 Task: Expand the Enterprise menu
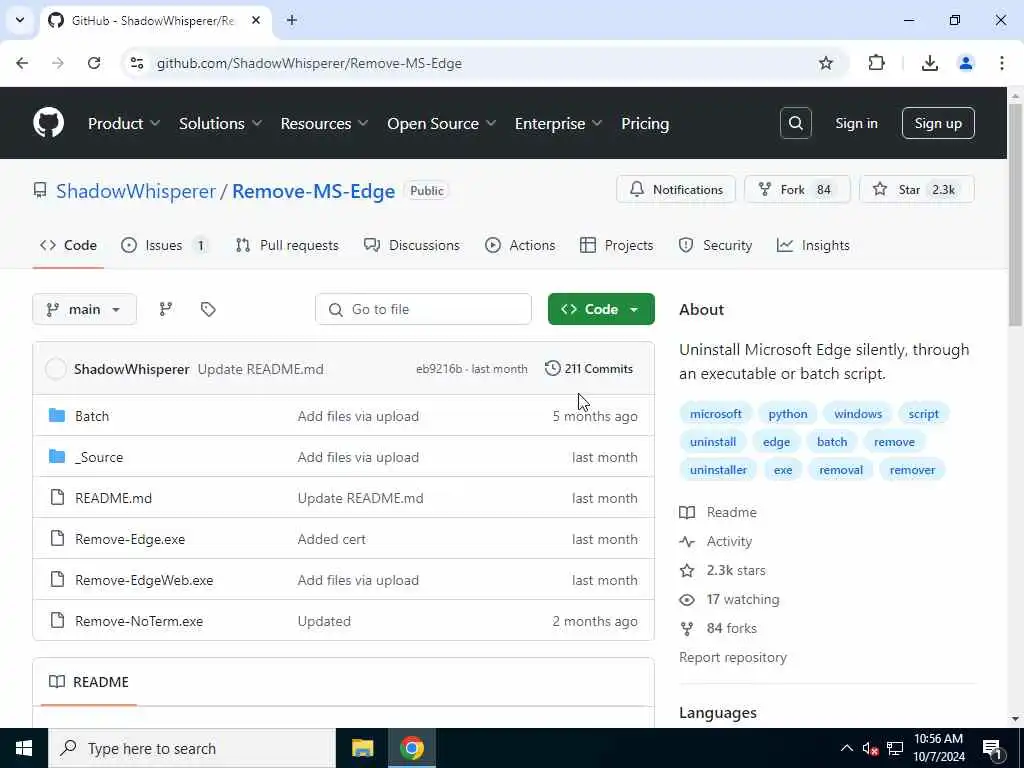pos(558,123)
